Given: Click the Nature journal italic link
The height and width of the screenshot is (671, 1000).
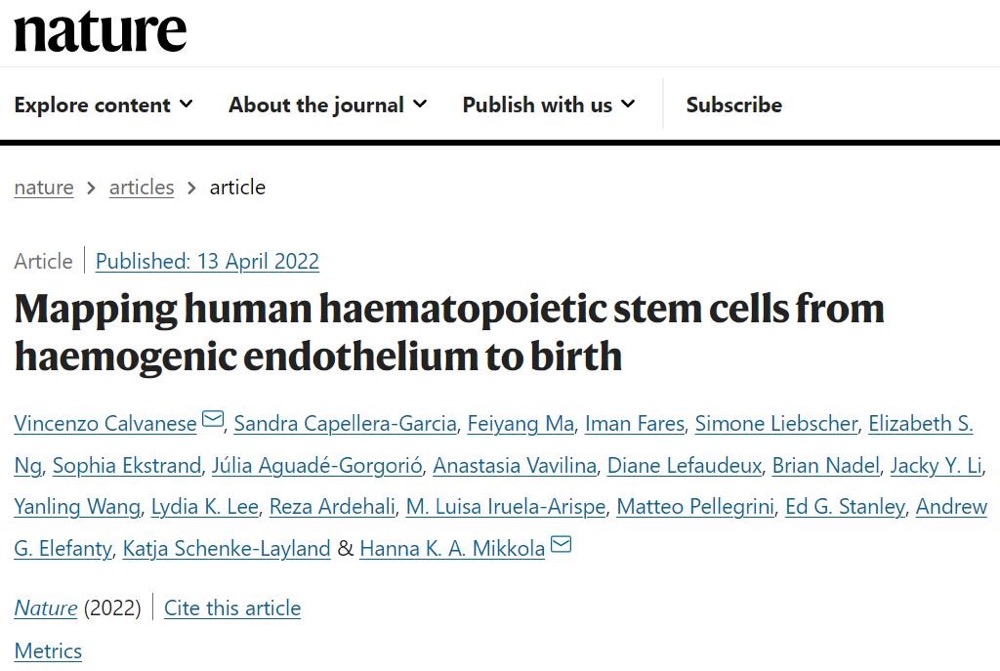Looking at the screenshot, I should (45, 608).
